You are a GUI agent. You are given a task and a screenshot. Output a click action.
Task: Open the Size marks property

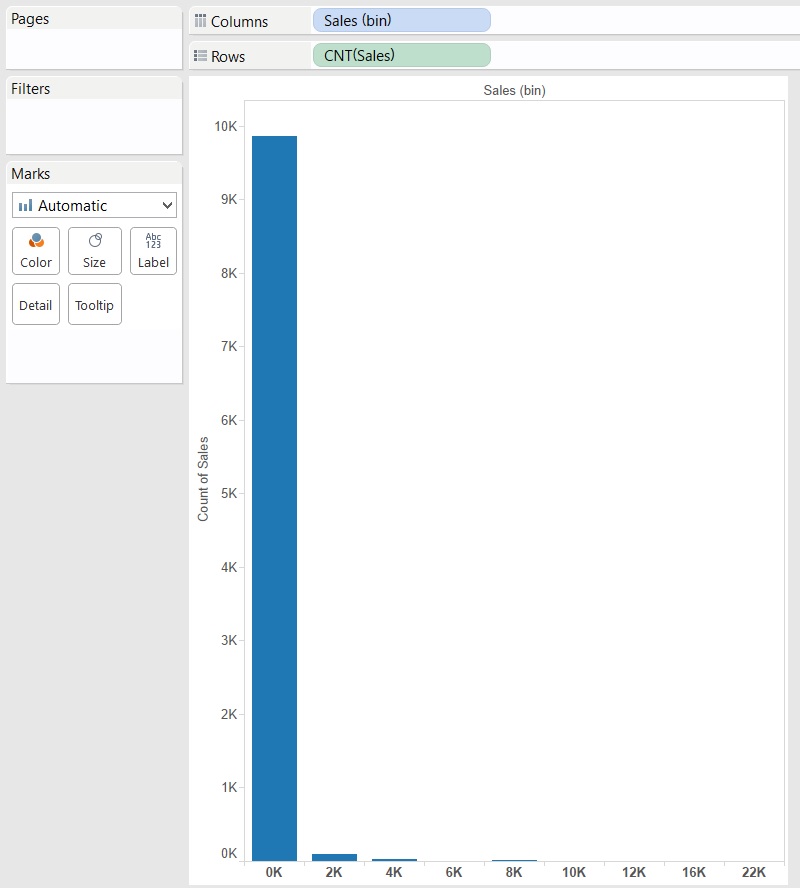94,250
